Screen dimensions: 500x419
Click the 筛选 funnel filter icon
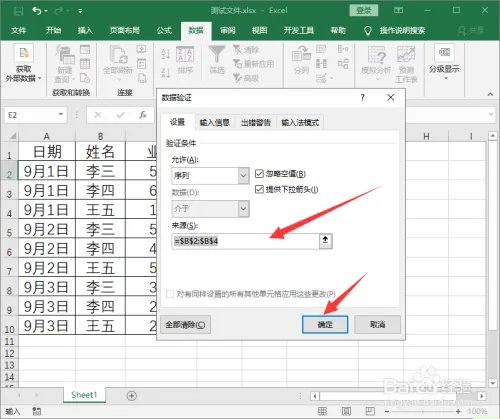click(217, 54)
